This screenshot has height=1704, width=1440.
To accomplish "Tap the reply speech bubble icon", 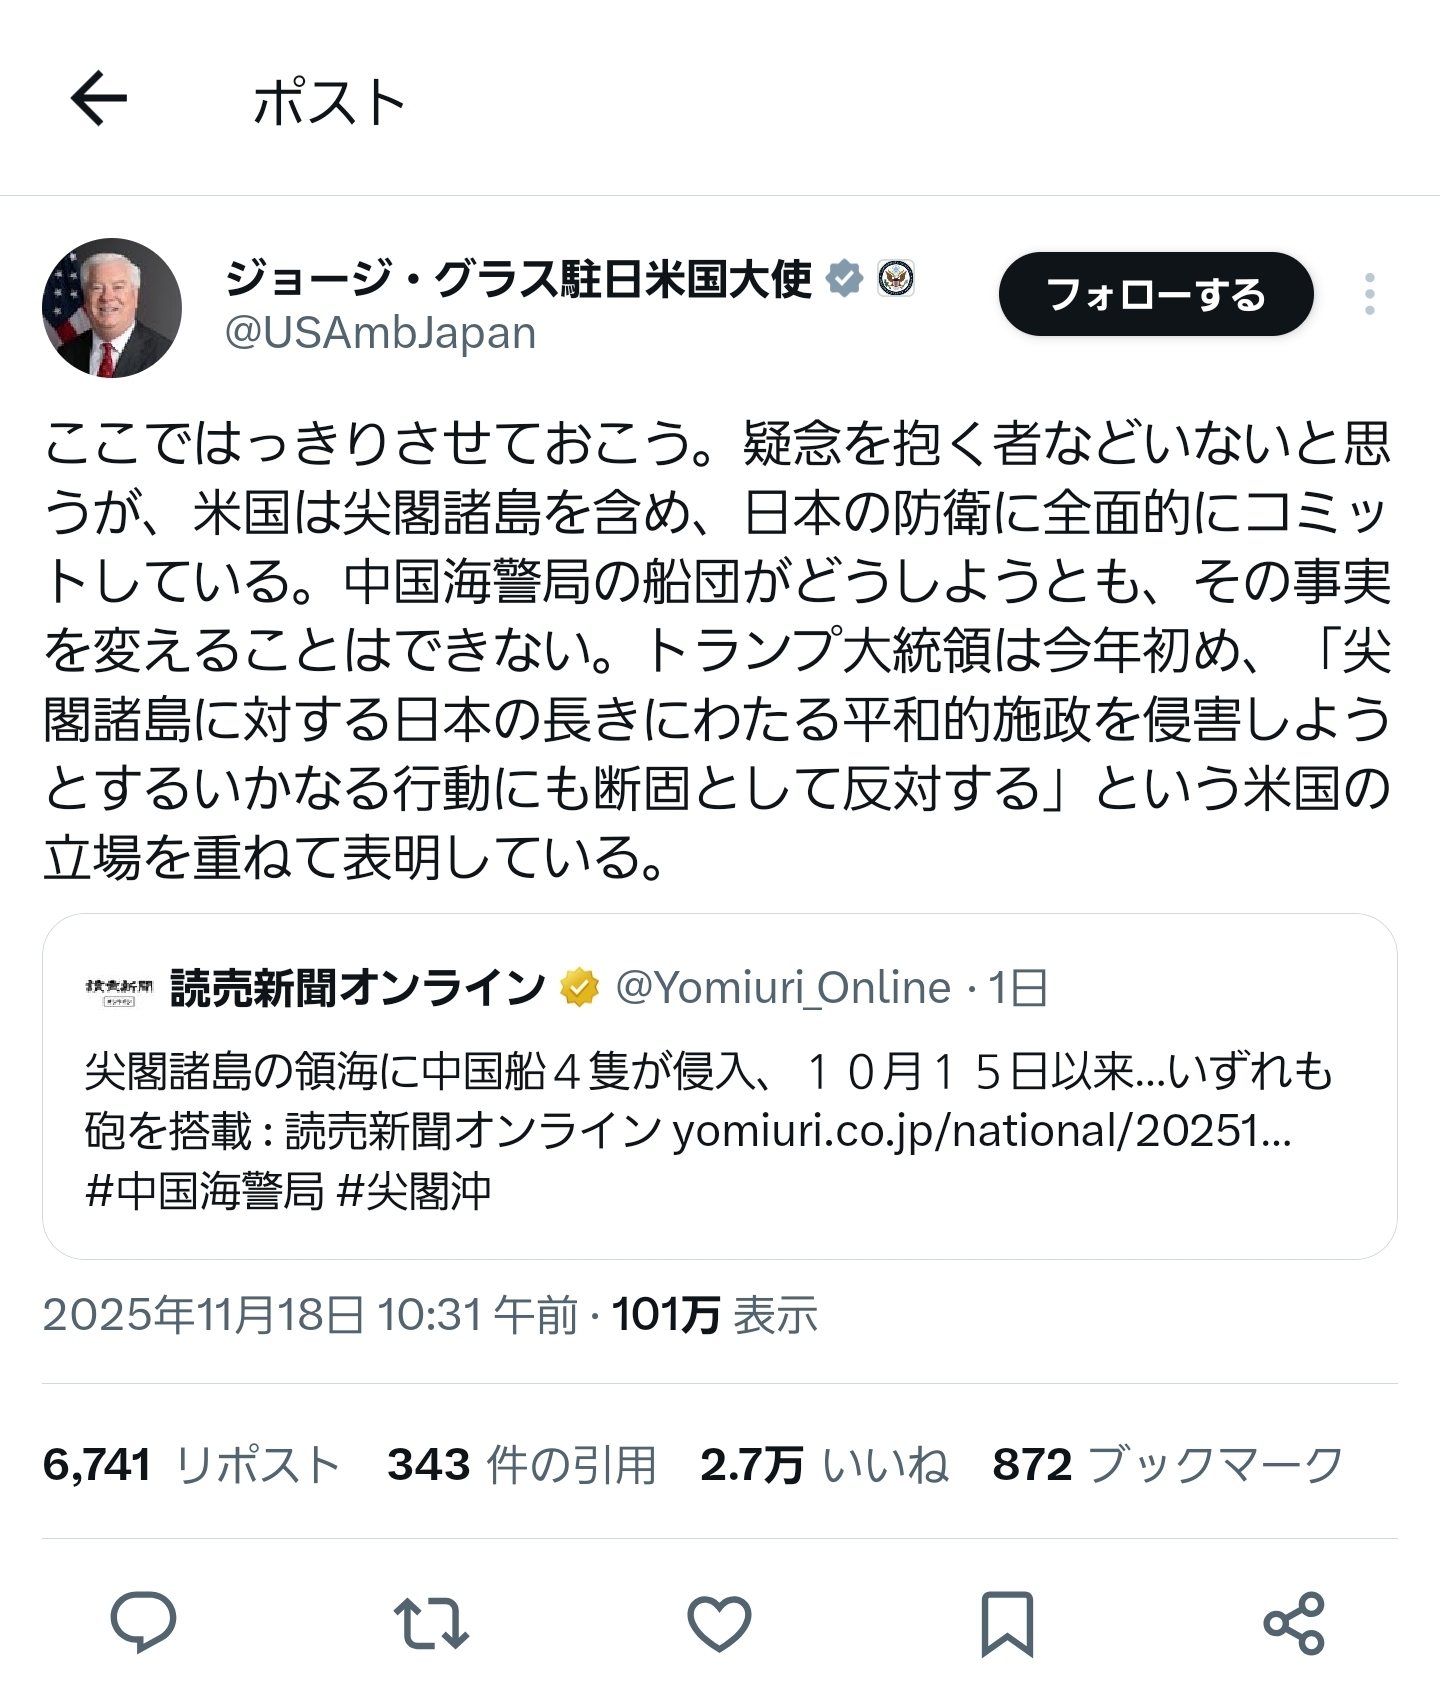I will (x=143, y=1621).
